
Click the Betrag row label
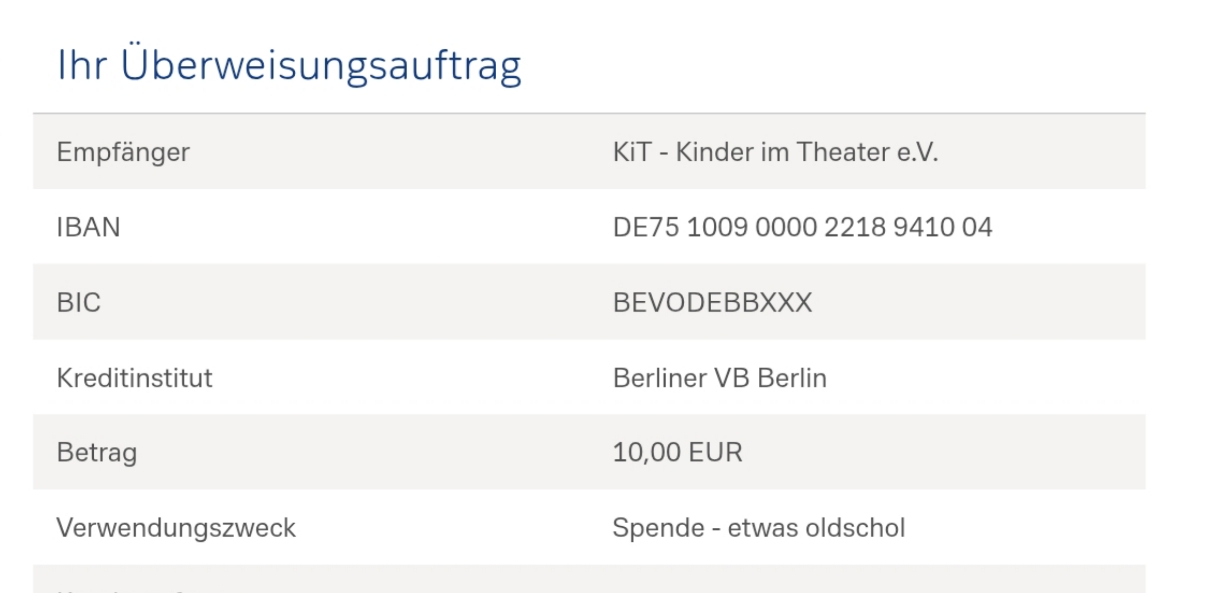tap(97, 453)
